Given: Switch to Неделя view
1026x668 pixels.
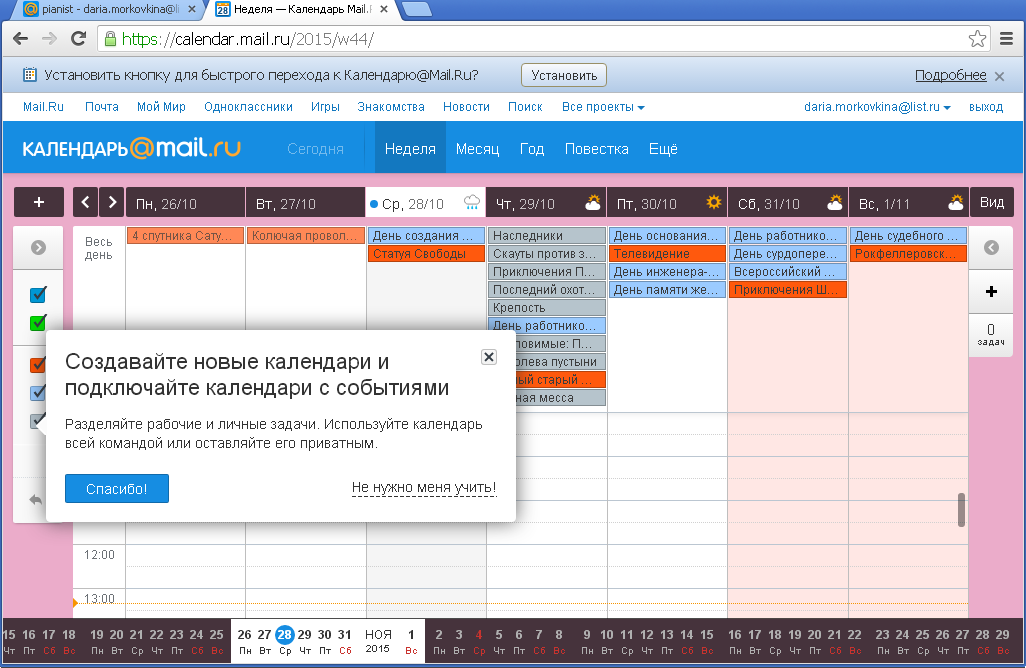Looking at the screenshot, I should tap(410, 149).
